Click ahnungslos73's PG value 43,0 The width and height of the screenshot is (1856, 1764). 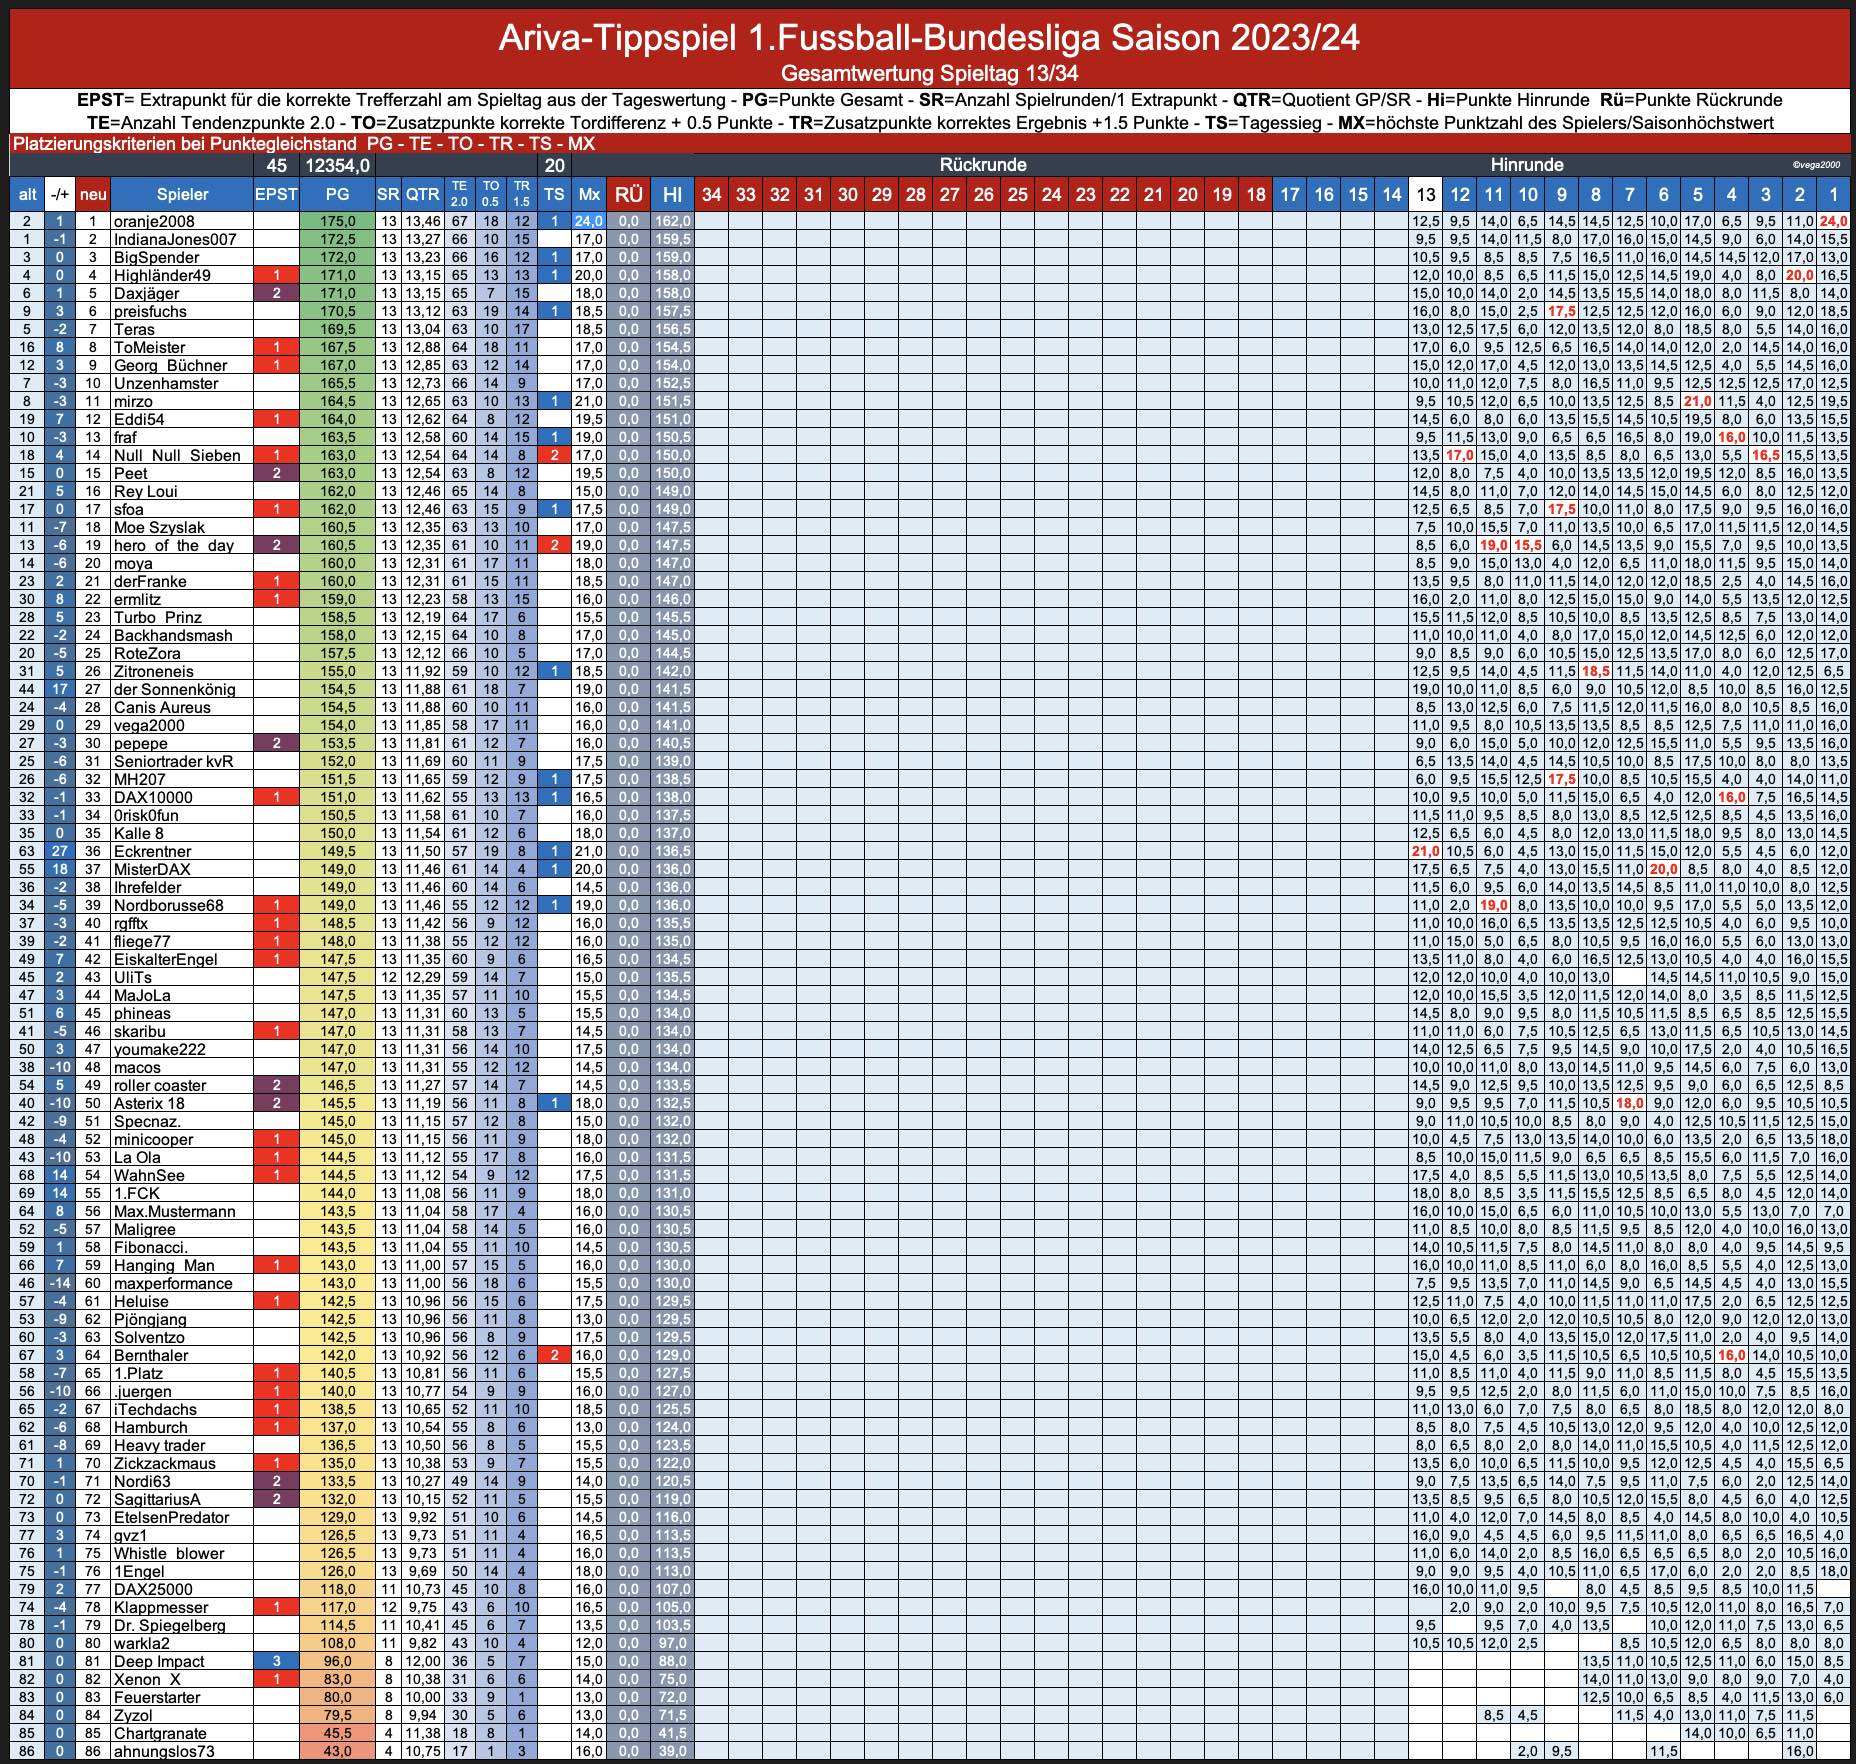[x=337, y=1751]
